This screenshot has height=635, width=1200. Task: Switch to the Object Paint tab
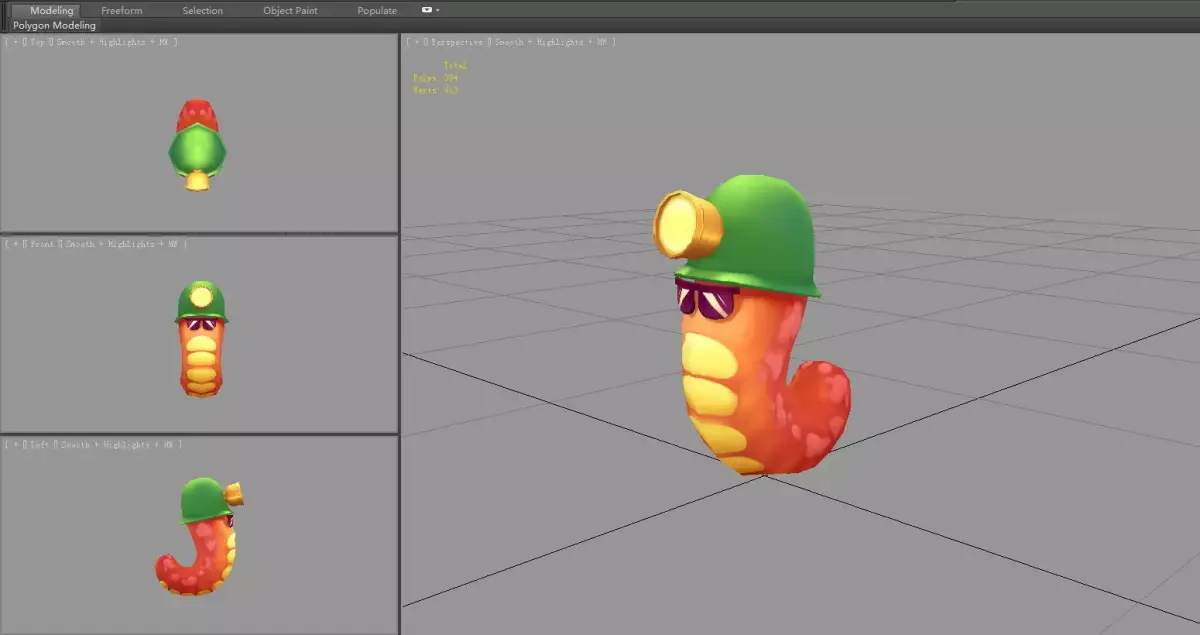pos(290,11)
